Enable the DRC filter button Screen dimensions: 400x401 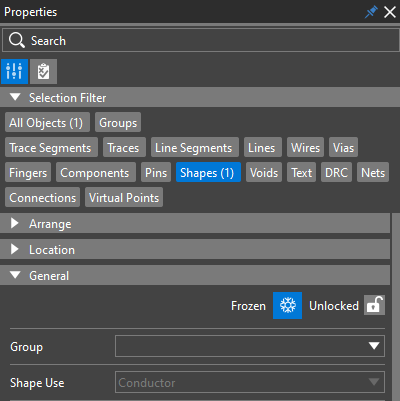336,172
